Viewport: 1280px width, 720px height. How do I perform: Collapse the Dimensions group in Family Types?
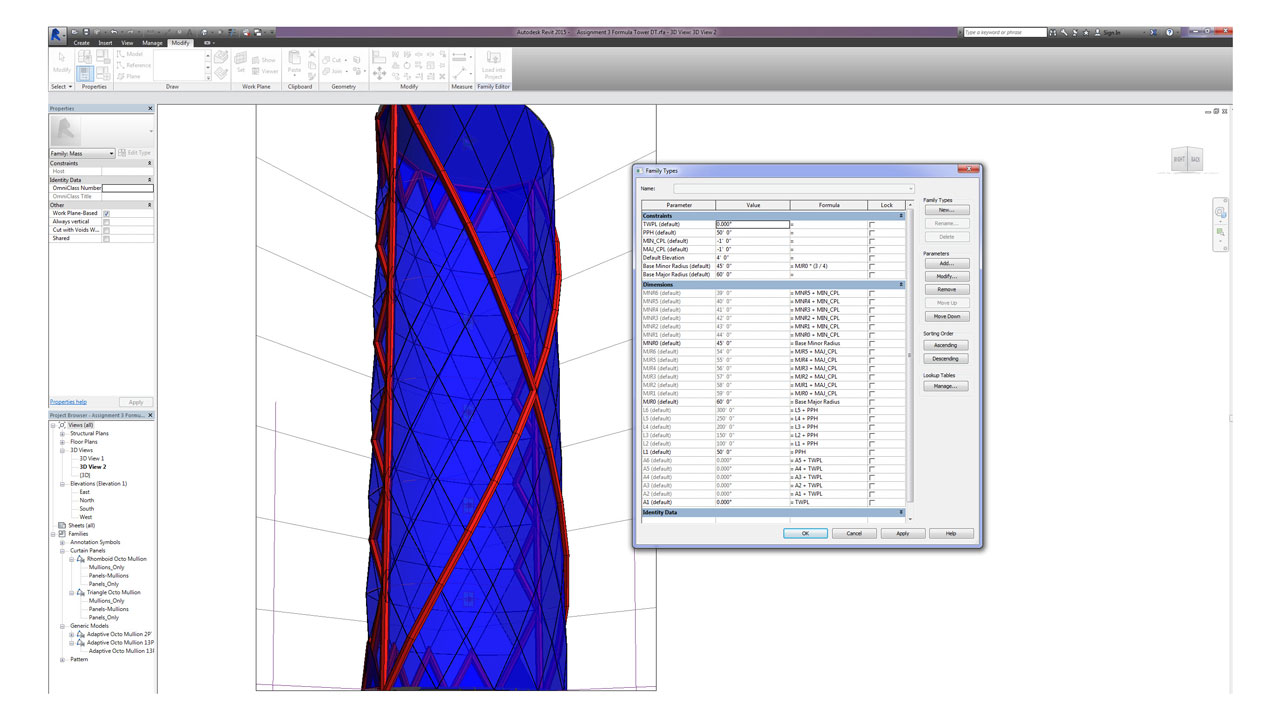click(x=901, y=285)
